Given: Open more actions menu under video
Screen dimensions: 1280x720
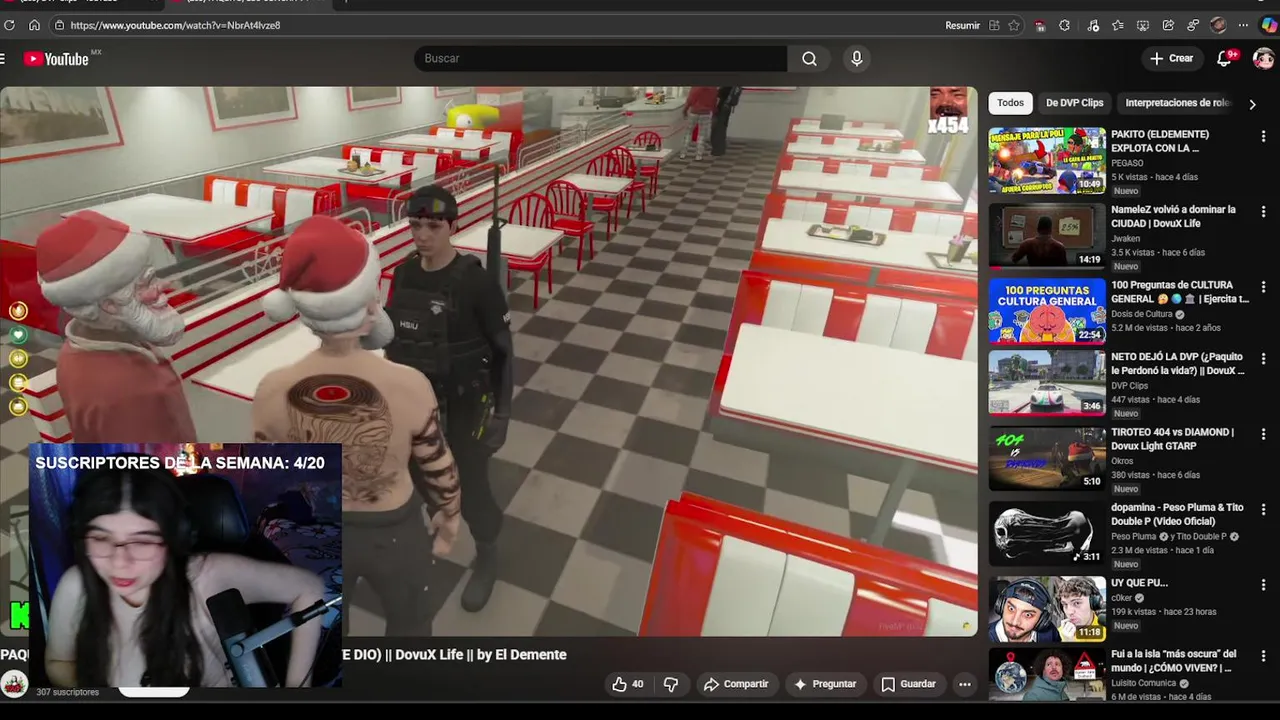Looking at the screenshot, I should tap(965, 684).
